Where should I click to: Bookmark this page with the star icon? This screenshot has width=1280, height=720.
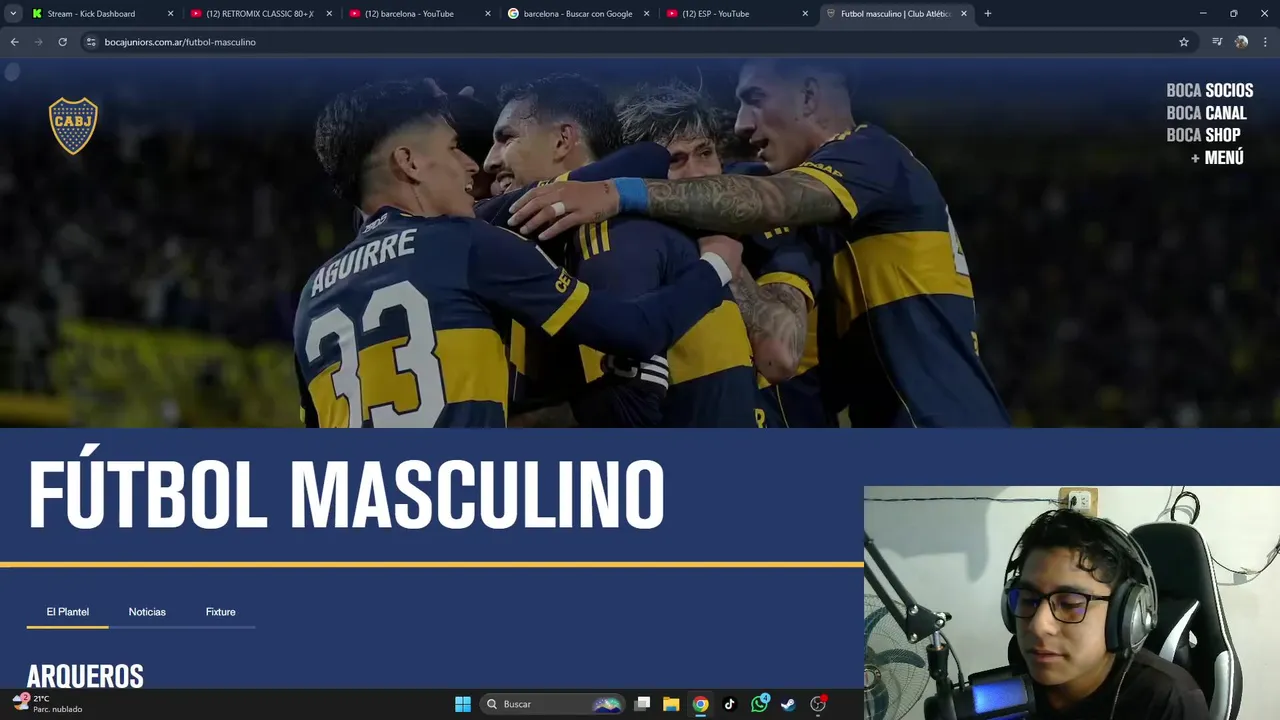click(1184, 42)
